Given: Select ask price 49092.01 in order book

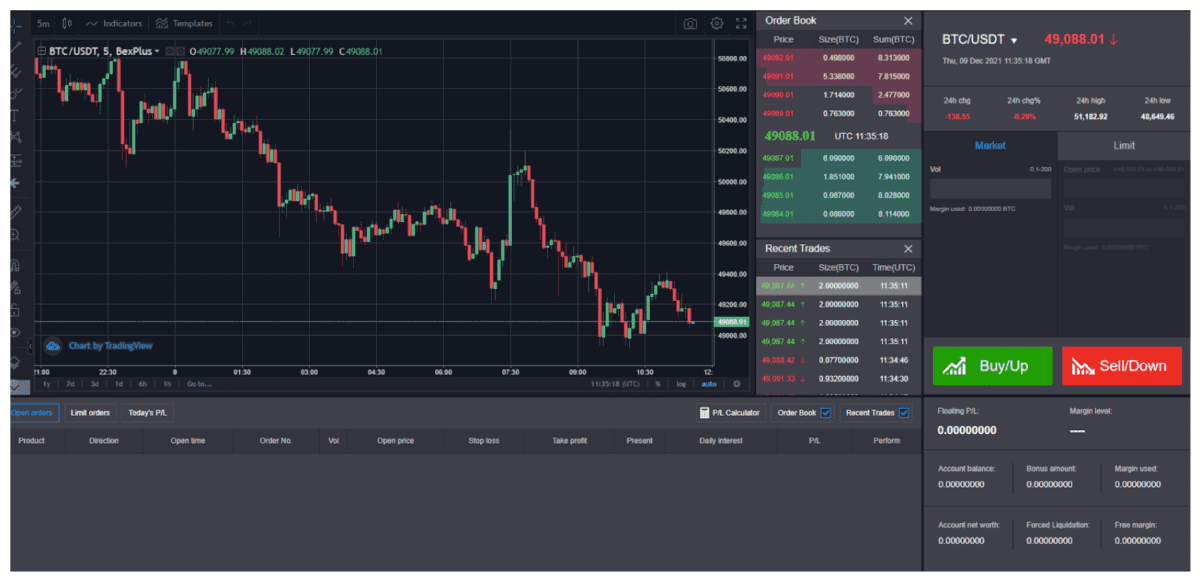Looking at the screenshot, I should [x=777, y=57].
